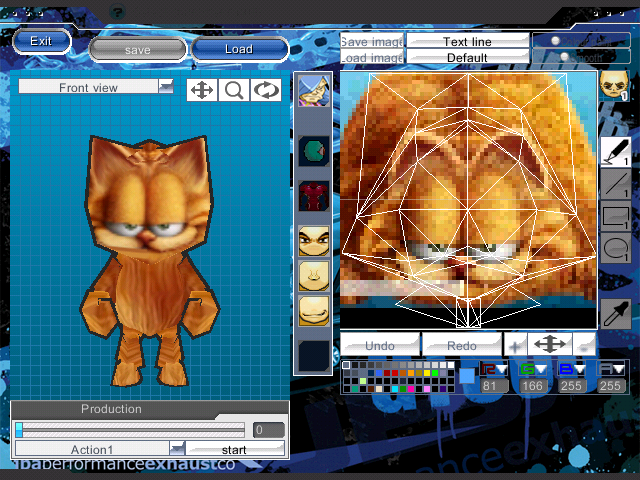This screenshot has height=480, width=640.
Task: Start the Action1 animation playback
Action: pos(235,449)
